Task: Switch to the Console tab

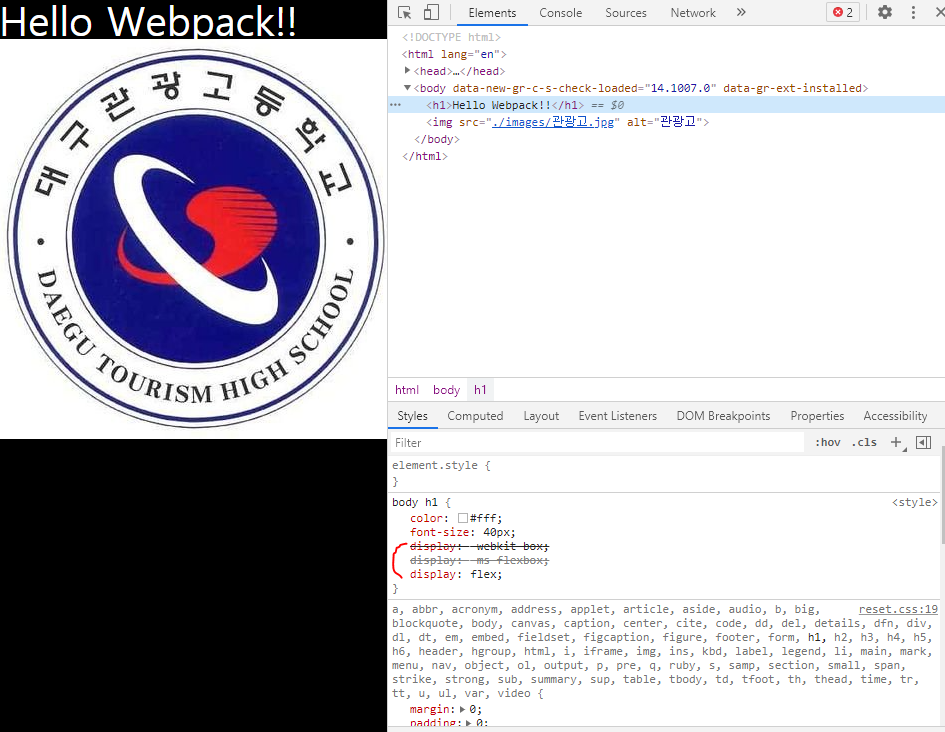Action: [x=560, y=13]
